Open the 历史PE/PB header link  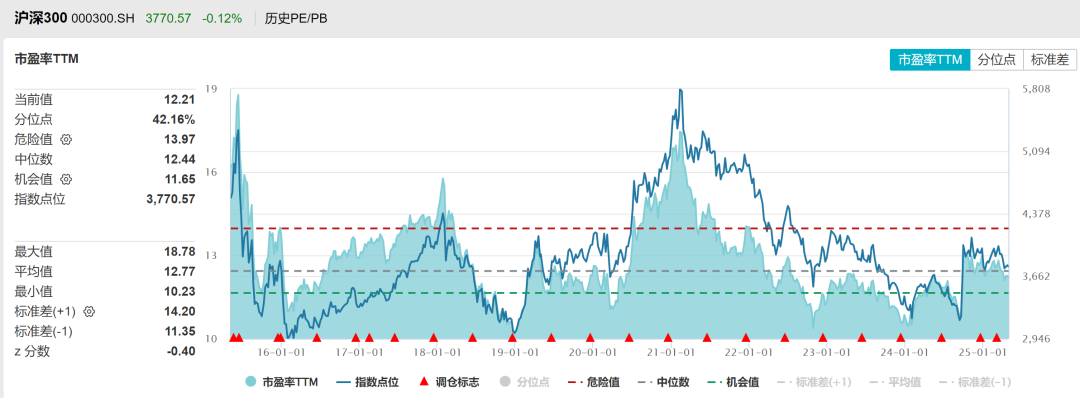click(296, 19)
